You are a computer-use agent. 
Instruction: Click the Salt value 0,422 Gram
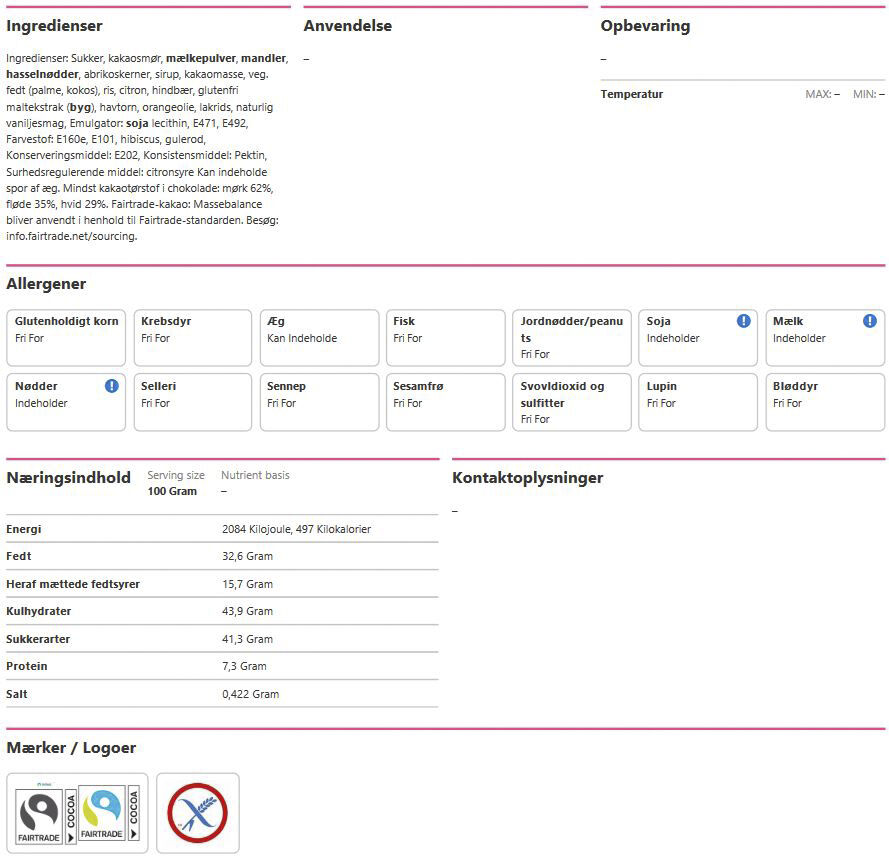(251, 694)
